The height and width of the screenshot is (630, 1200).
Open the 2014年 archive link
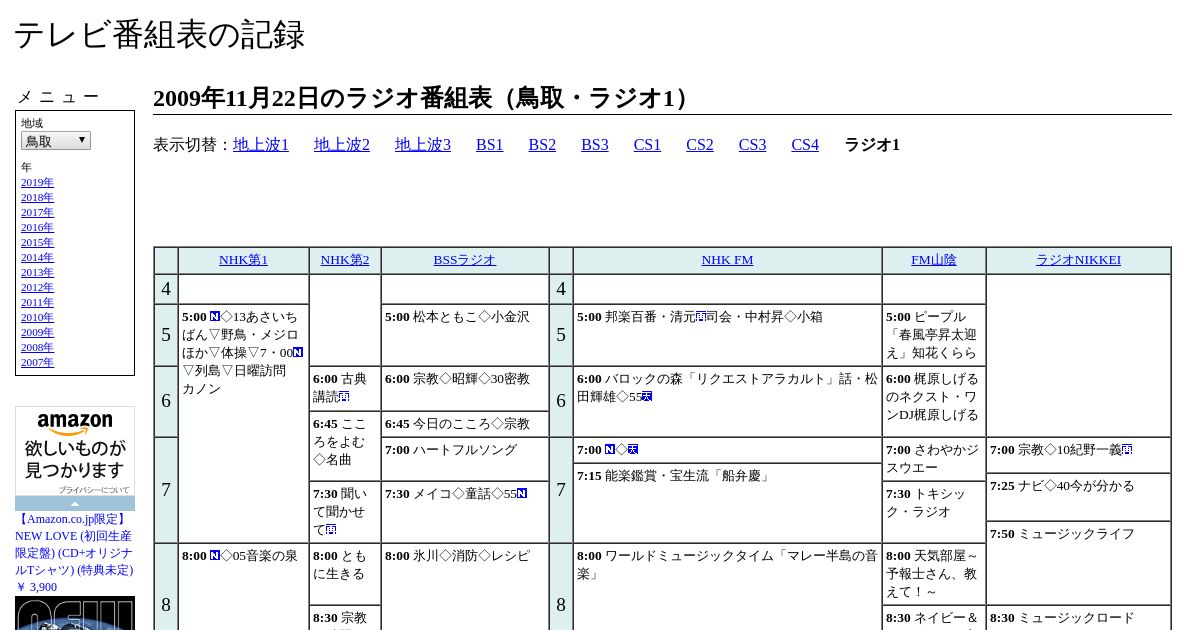tap(37, 258)
